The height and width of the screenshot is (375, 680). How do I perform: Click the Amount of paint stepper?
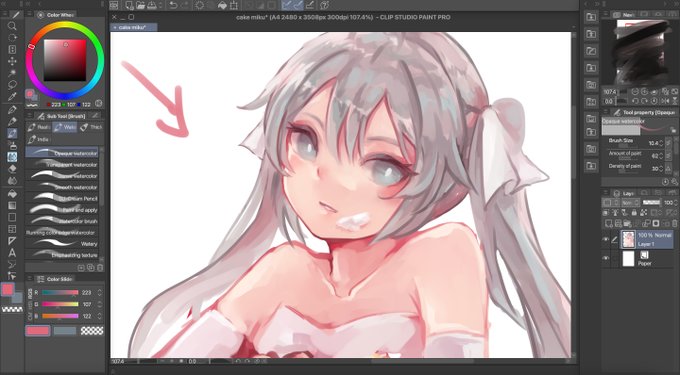click(662, 155)
